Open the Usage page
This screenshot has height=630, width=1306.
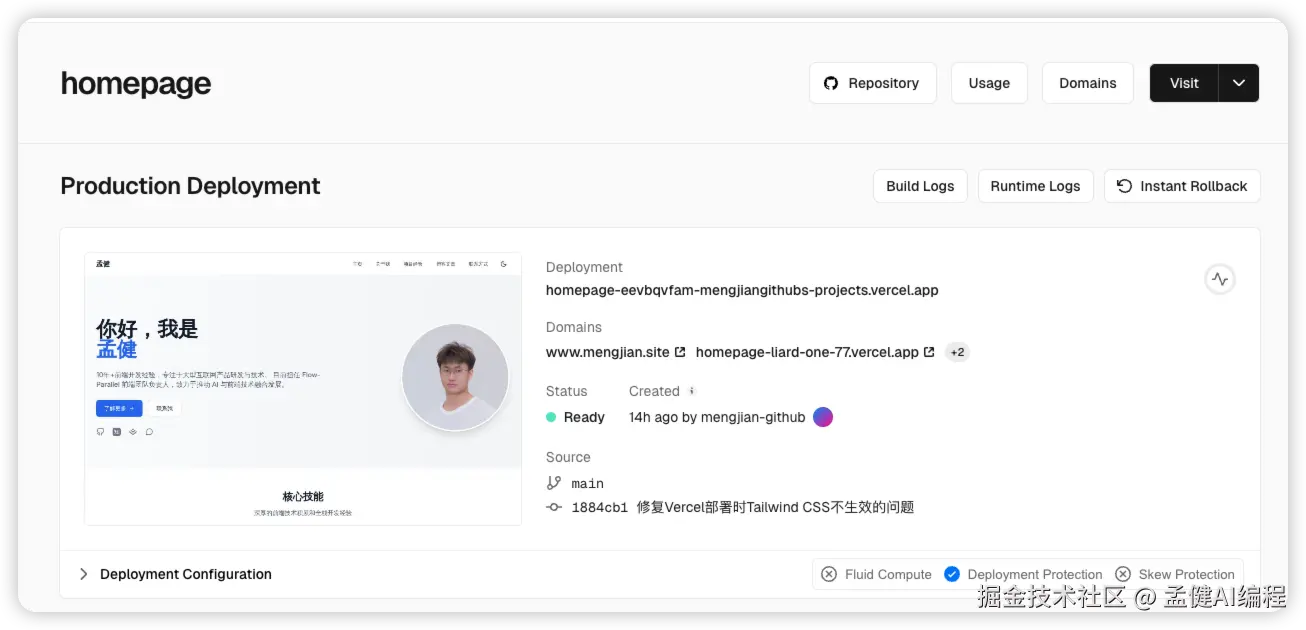pos(989,83)
